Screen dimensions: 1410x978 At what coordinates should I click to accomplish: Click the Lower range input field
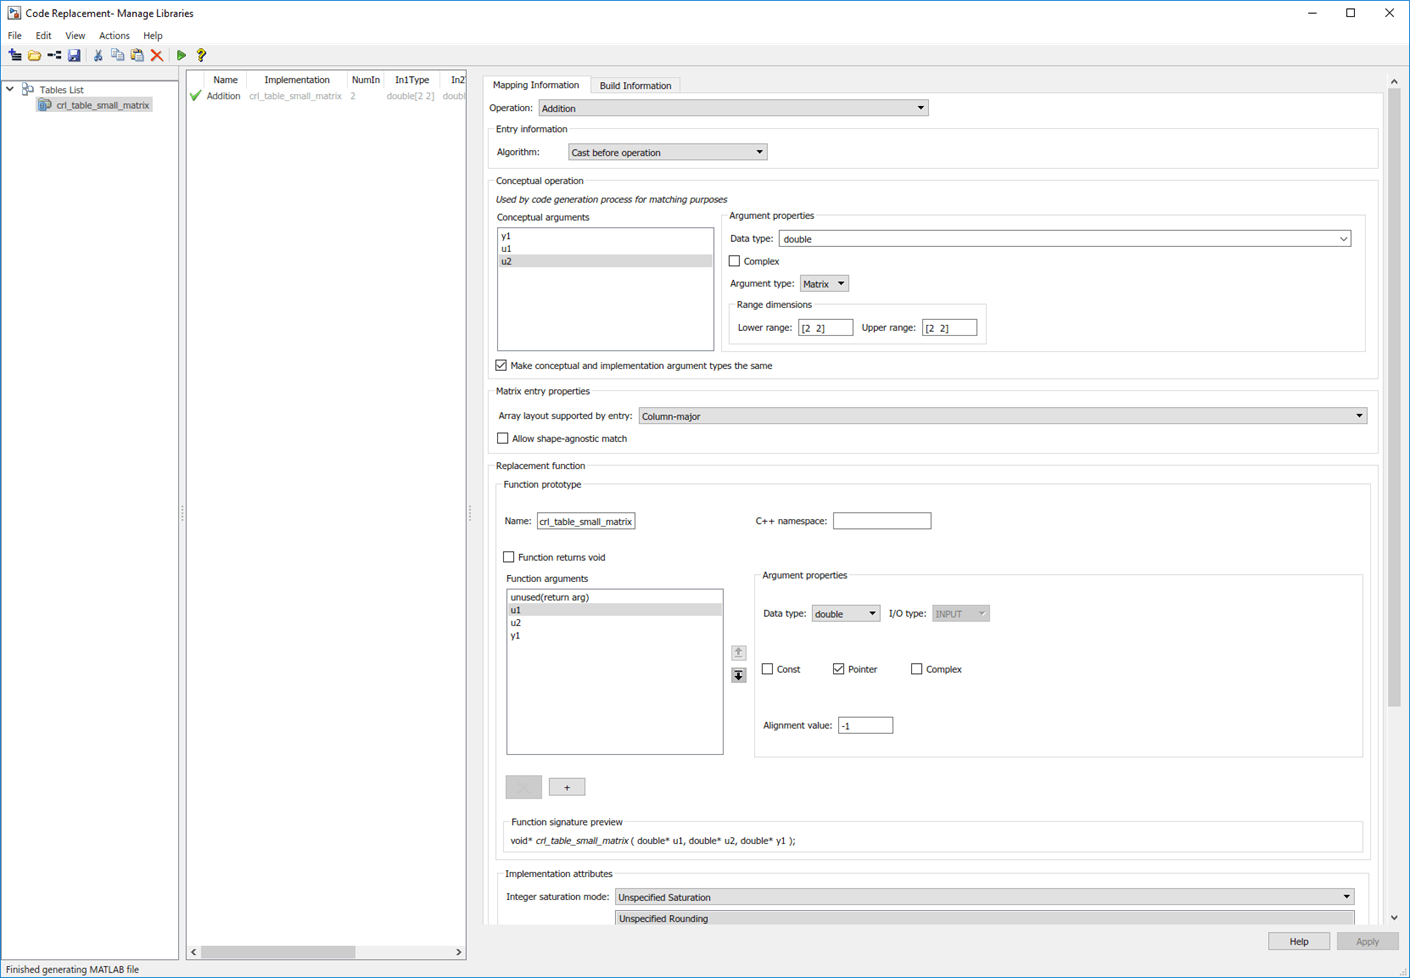coord(826,328)
